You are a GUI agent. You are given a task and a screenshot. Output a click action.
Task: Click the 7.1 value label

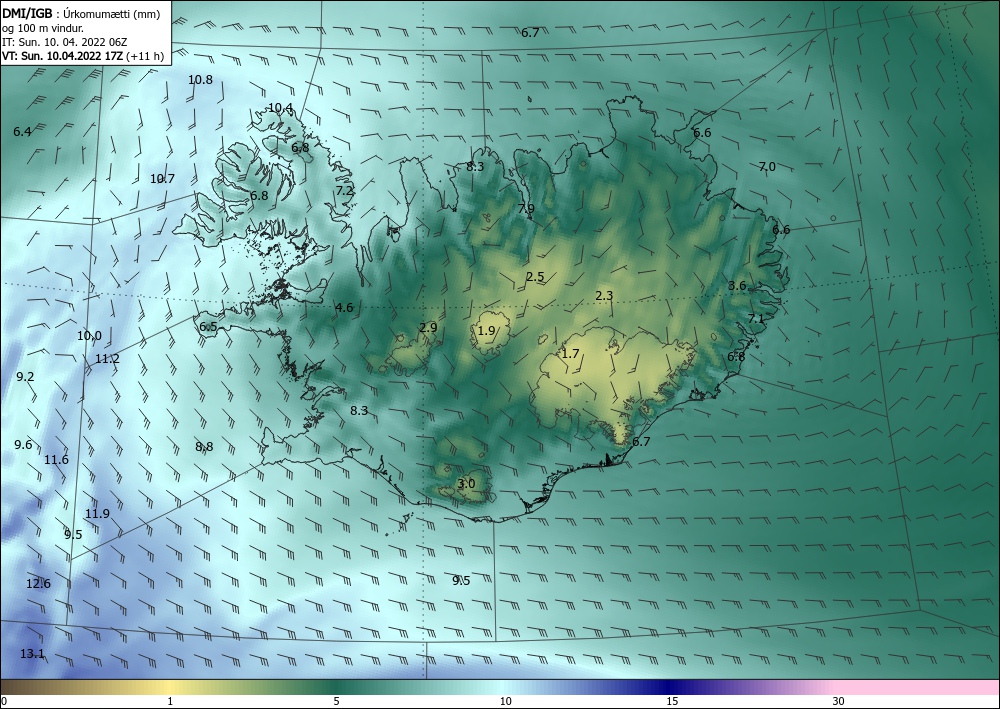pos(756,318)
